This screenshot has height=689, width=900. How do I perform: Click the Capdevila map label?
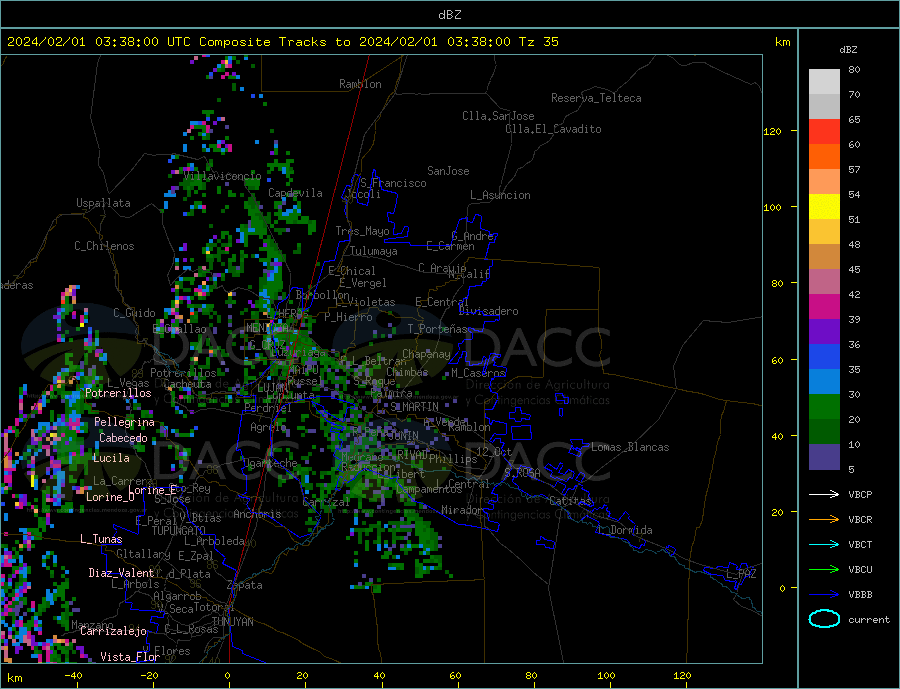coord(295,193)
